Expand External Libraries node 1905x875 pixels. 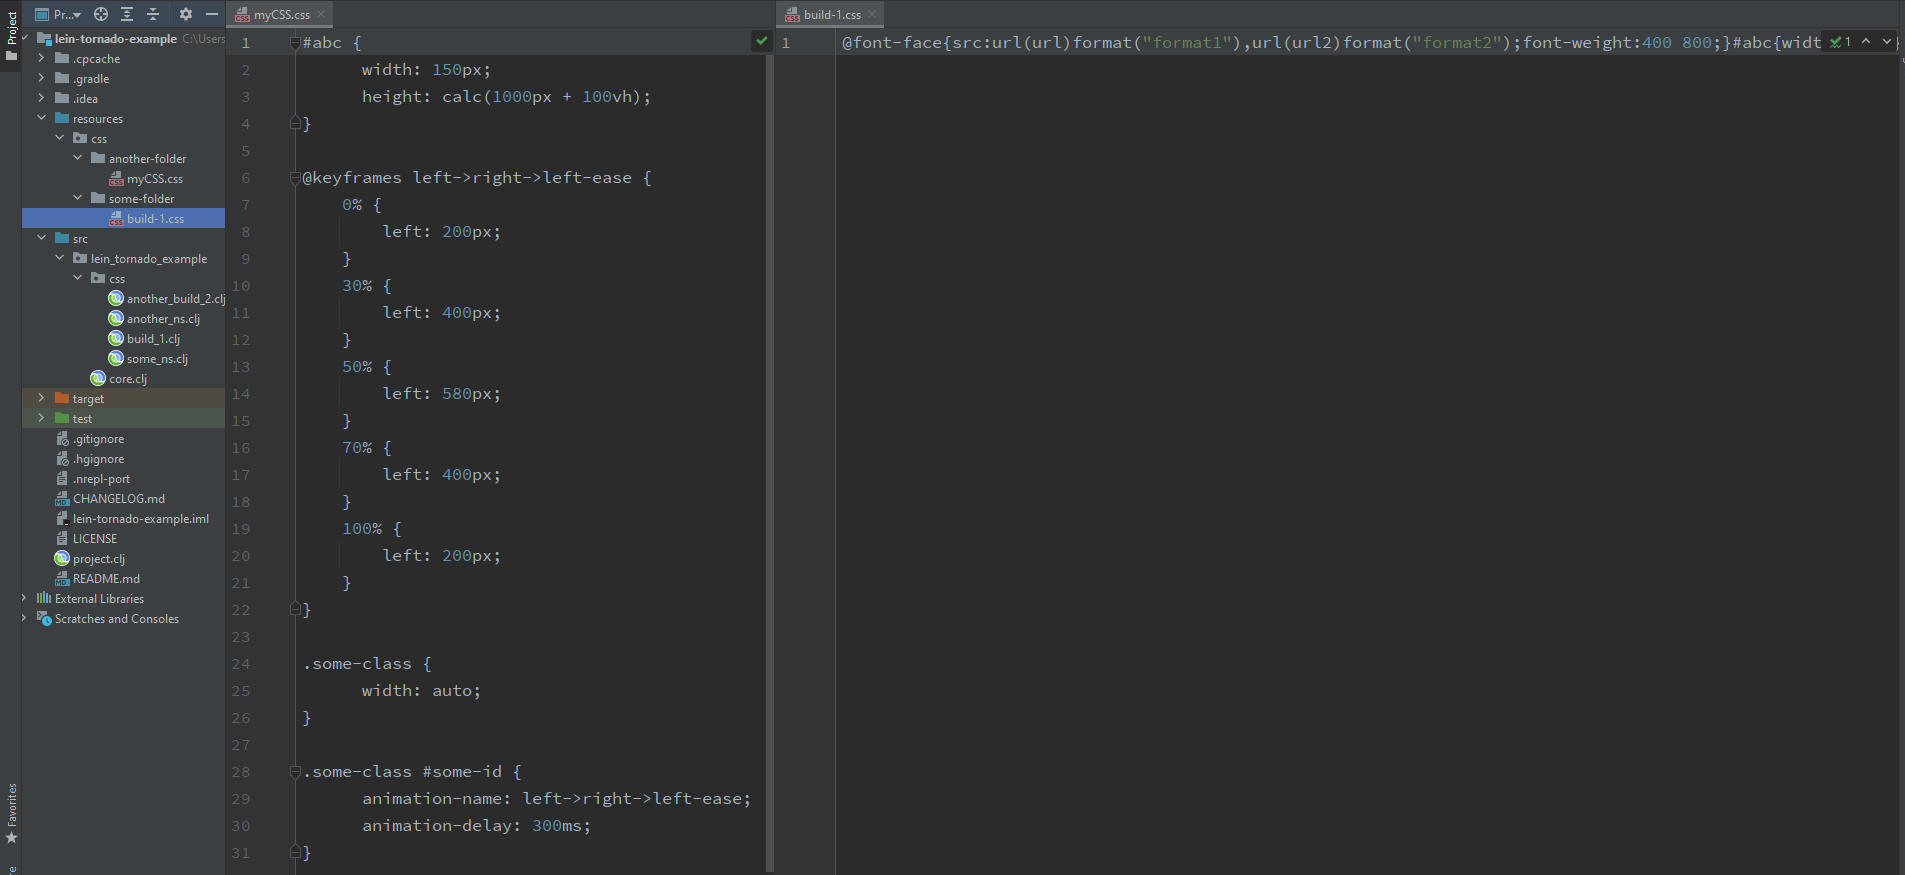pos(24,598)
